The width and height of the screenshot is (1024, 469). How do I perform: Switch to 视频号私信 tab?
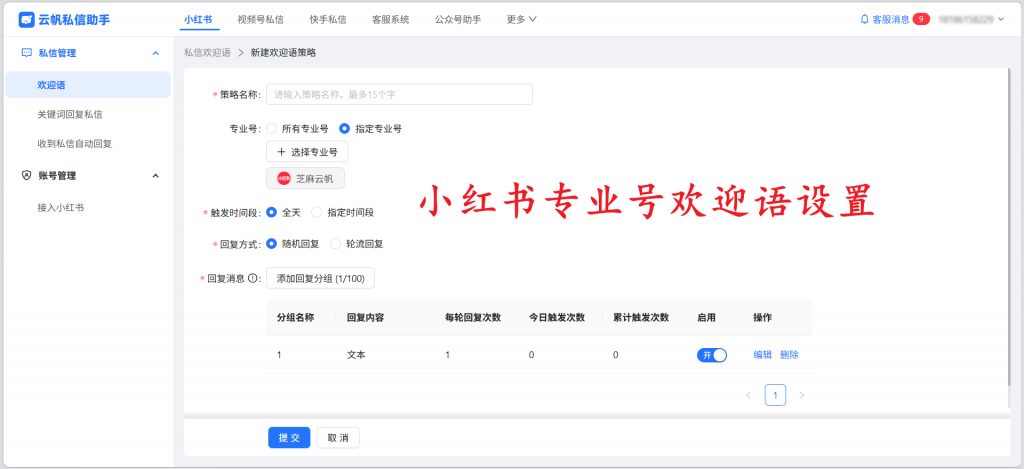click(261, 20)
